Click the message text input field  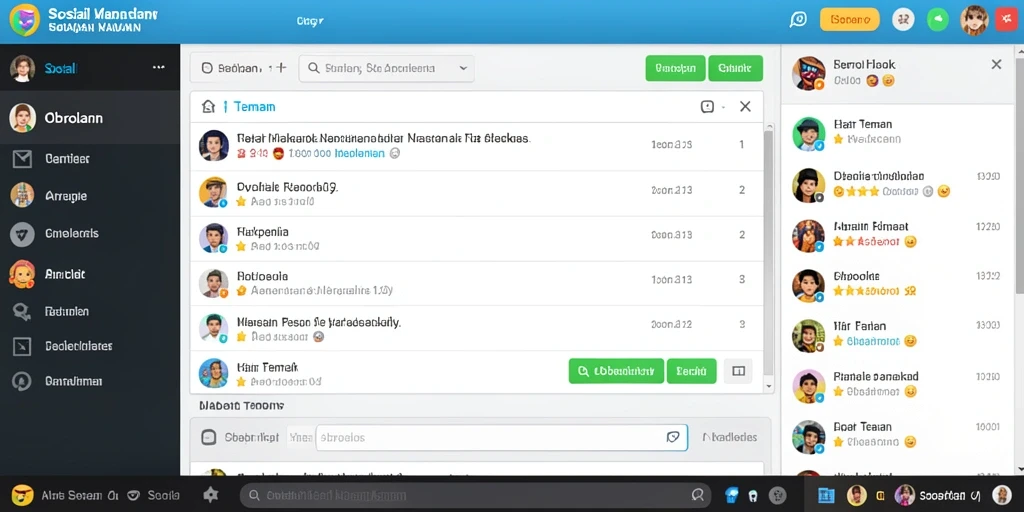pyautogui.click(x=502, y=438)
